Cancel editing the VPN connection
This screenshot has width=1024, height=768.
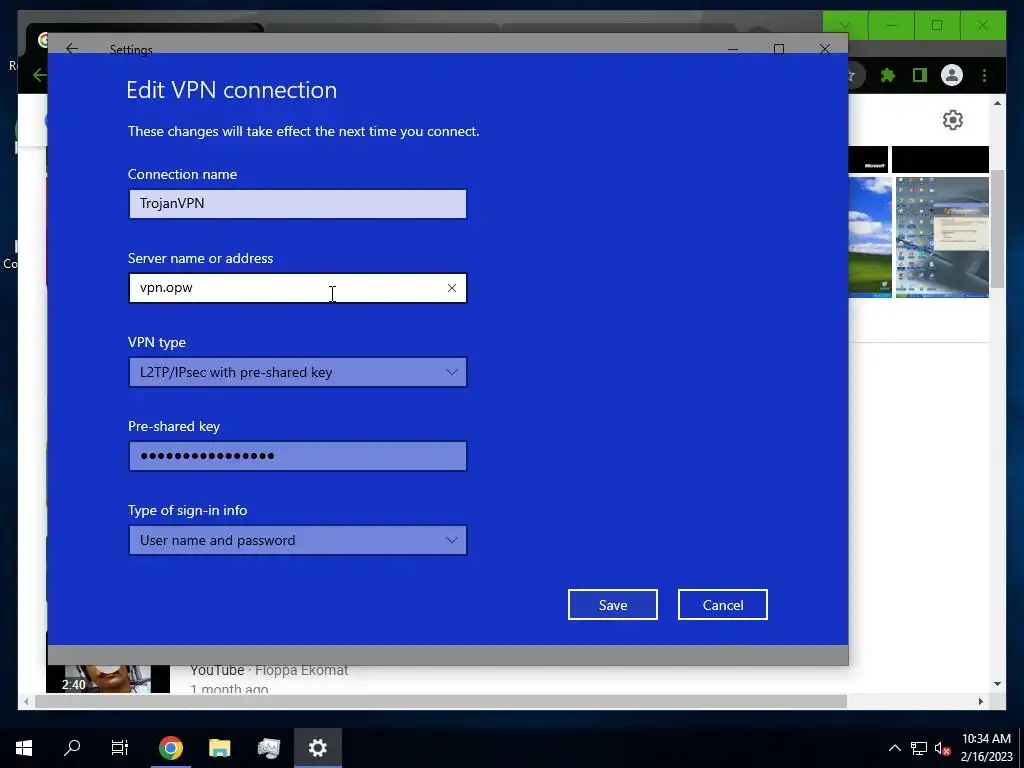pos(723,605)
